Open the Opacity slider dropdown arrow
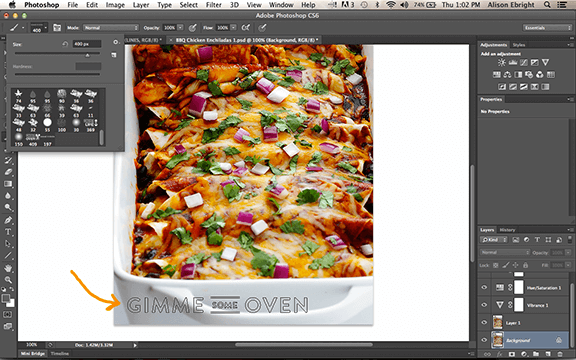This screenshot has width=576, height=360. click(x=180, y=28)
